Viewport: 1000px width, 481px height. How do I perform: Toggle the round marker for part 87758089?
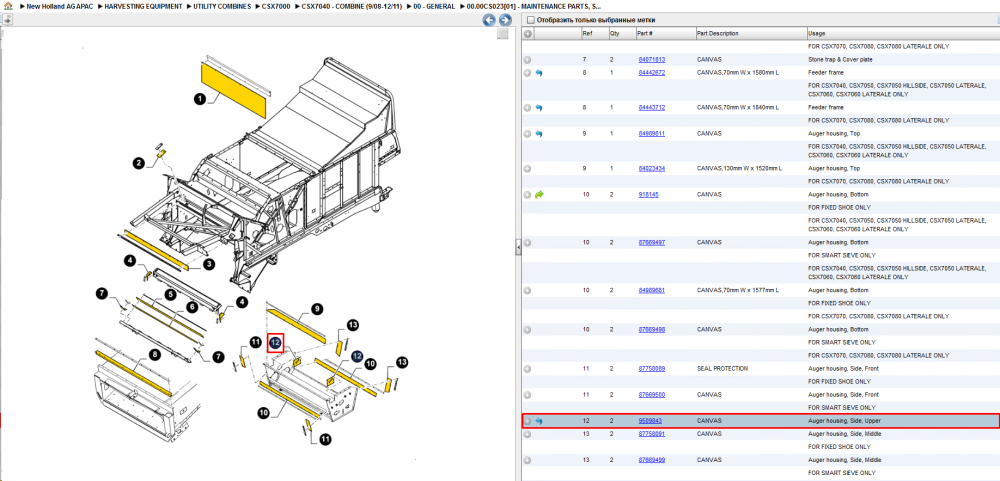point(527,369)
